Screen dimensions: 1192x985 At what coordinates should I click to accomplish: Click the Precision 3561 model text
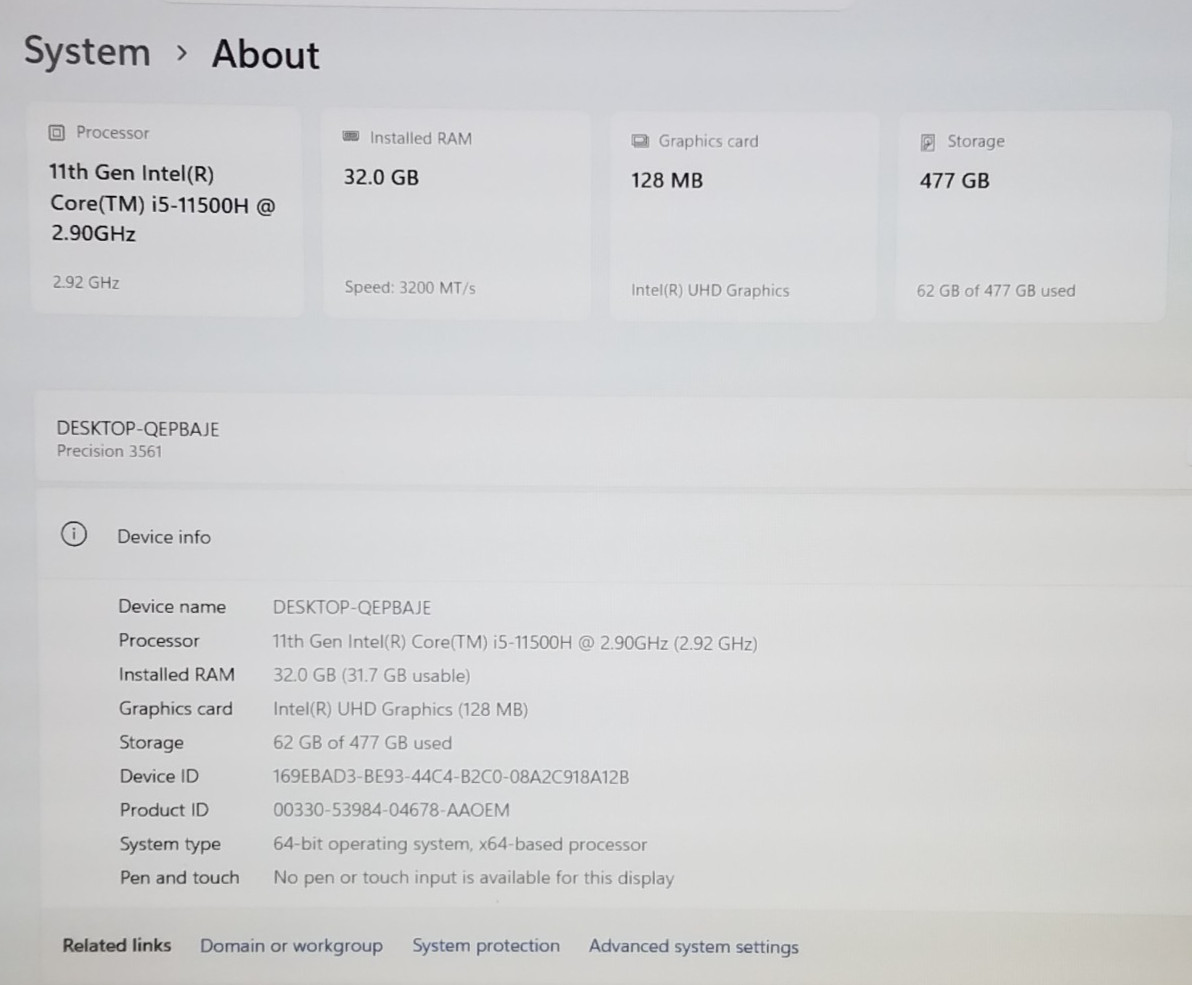[109, 451]
